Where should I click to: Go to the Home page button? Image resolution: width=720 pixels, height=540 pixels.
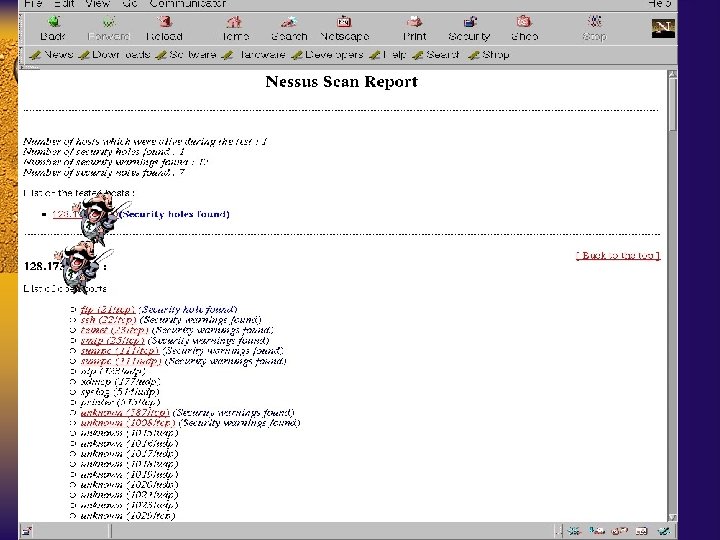click(235, 28)
